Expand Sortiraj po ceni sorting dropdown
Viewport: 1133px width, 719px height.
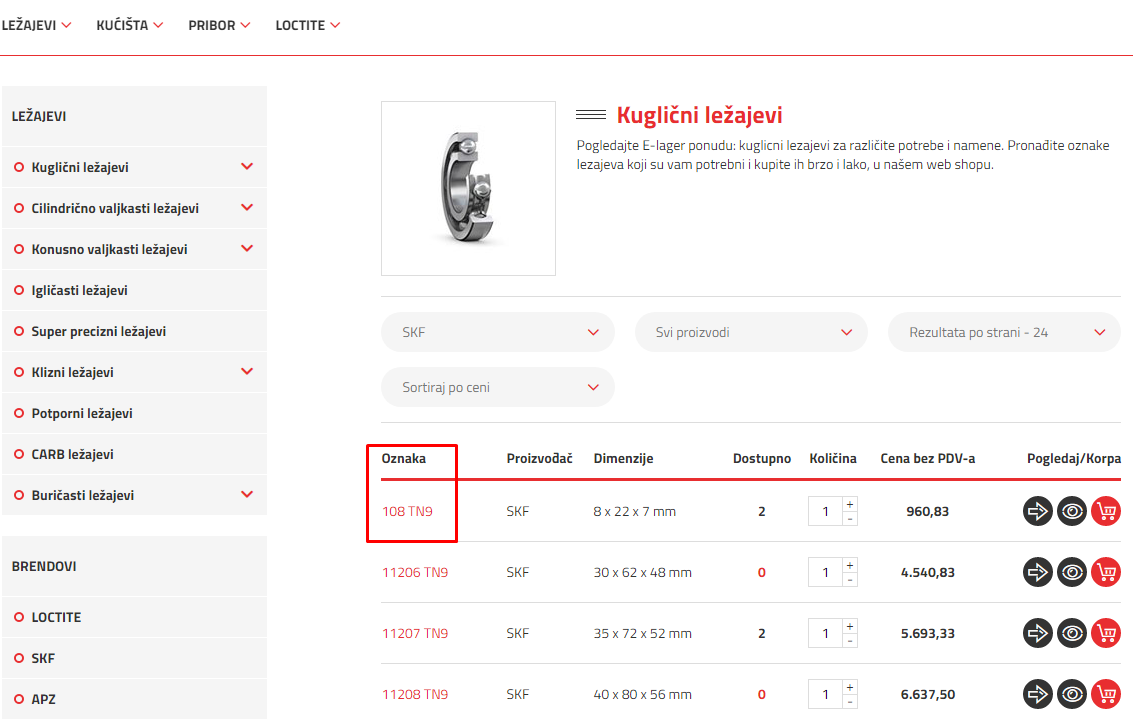[497, 387]
